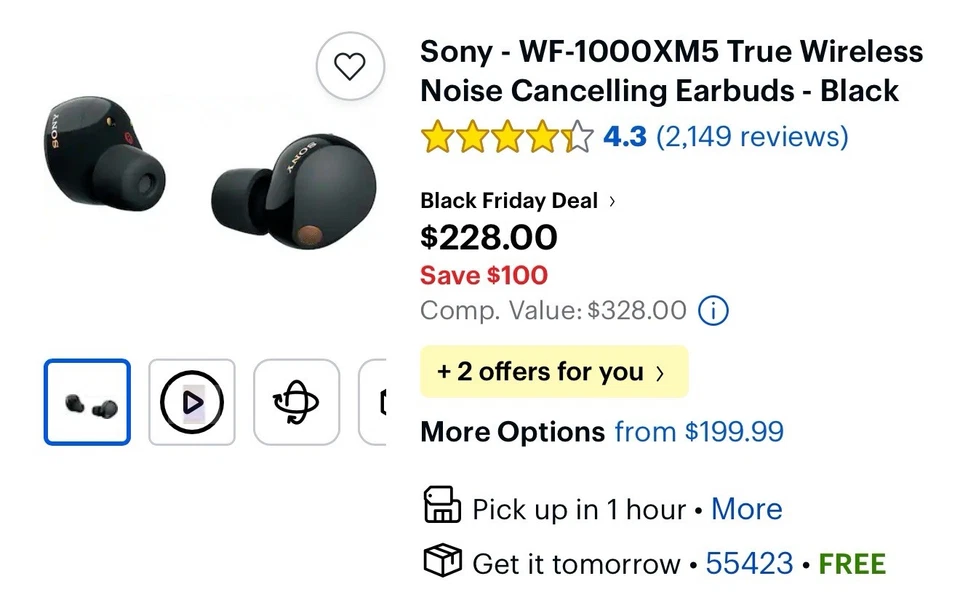Image resolution: width=960 pixels, height=608 pixels.
Task: Click the fifth half-filled star
Action: click(x=577, y=137)
